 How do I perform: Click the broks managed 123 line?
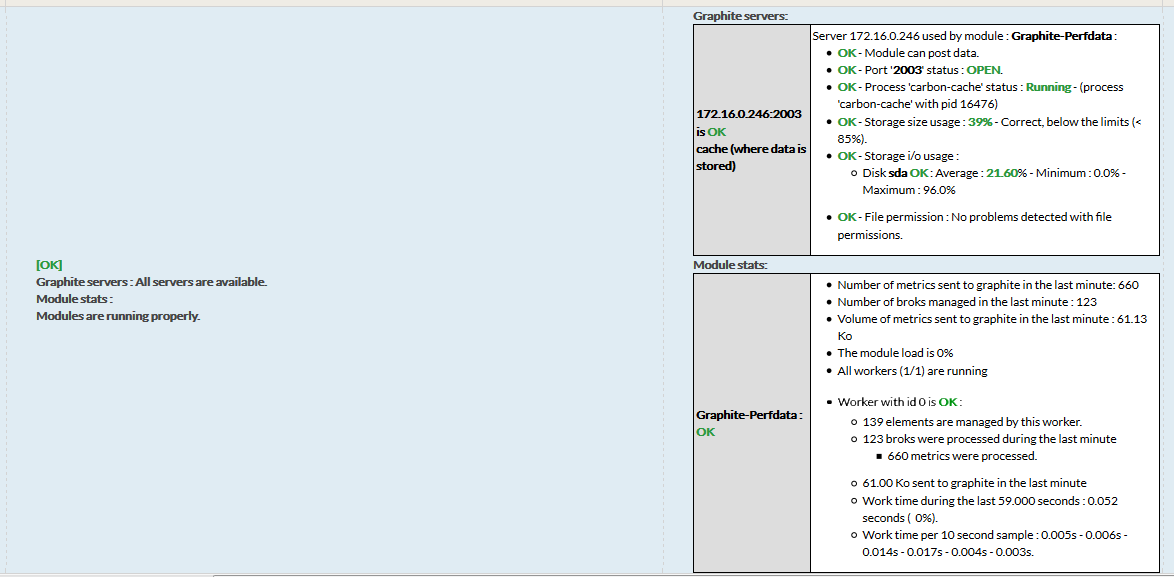[x=966, y=302]
